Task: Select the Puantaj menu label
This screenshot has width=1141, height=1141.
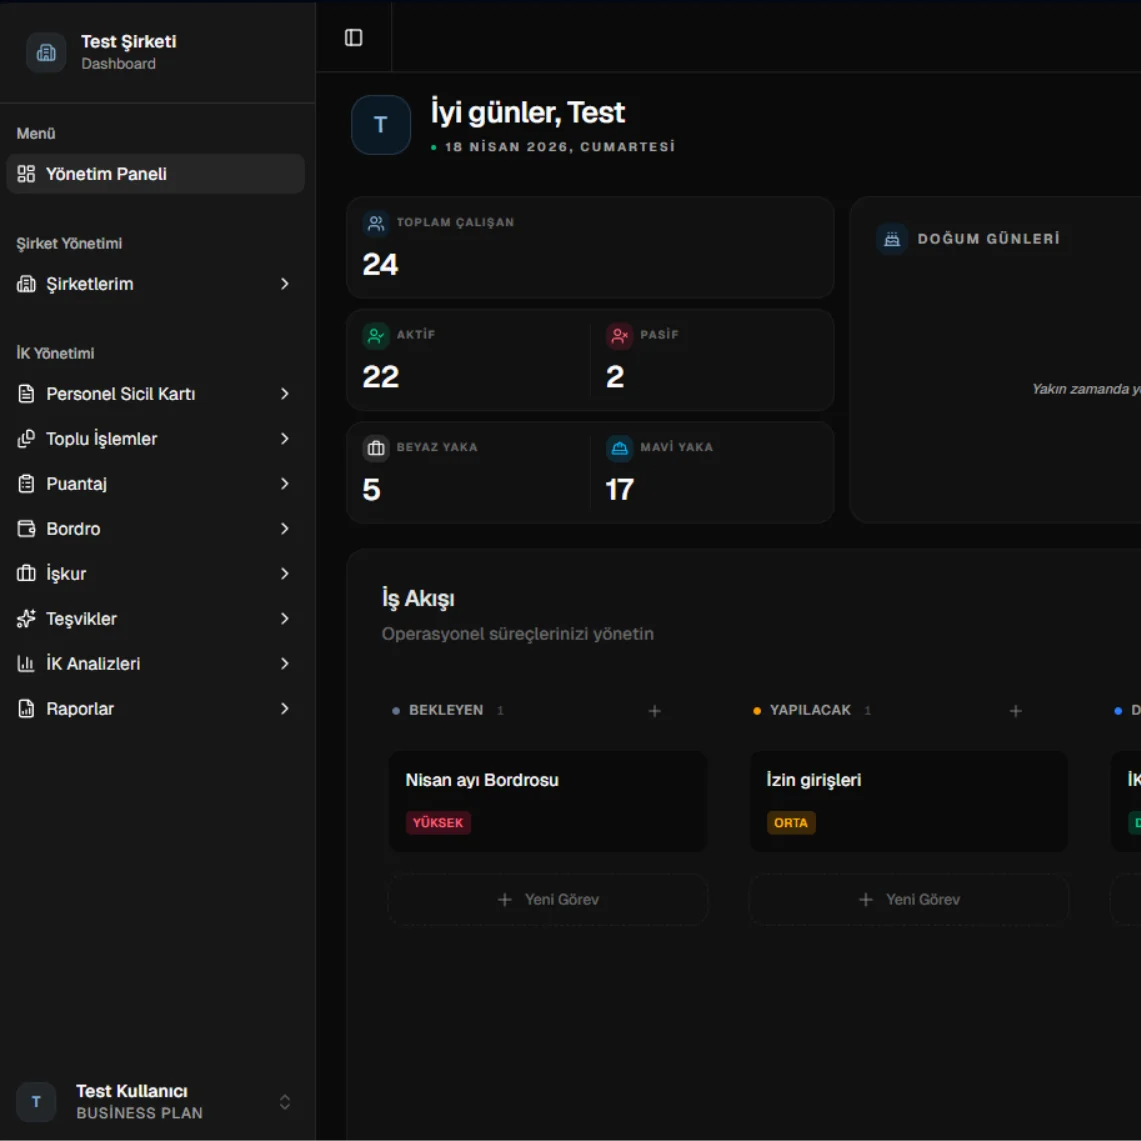Action: coord(76,484)
